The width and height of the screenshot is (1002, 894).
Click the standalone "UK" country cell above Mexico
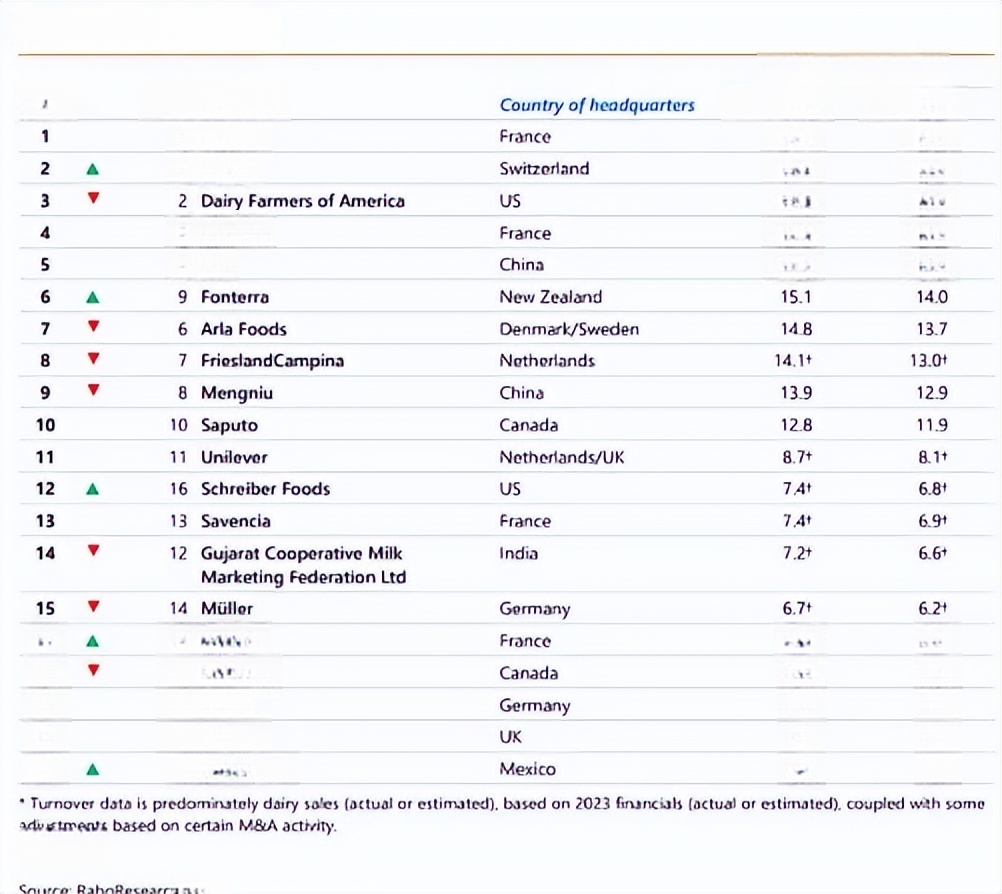(x=511, y=737)
